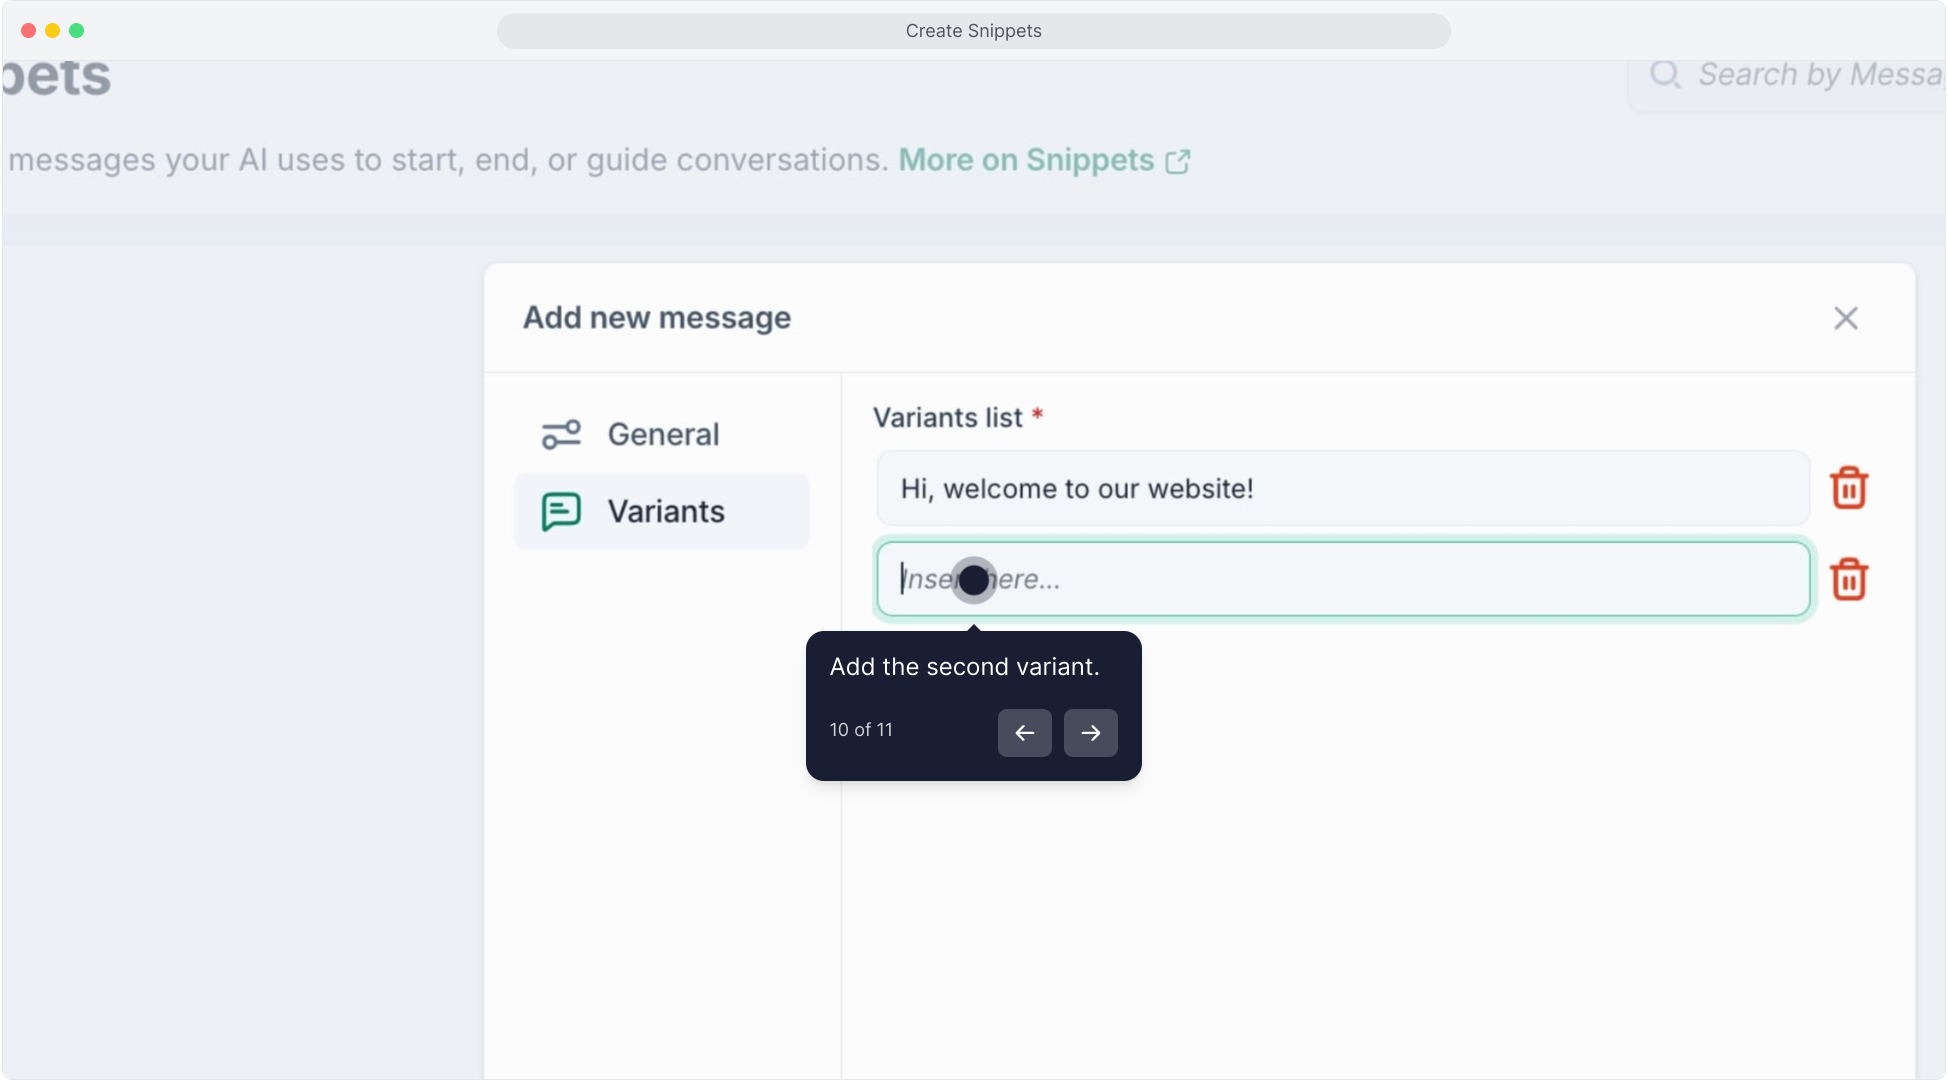This screenshot has width=1948, height=1080.
Task: Advance to next tooltip step
Action: coord(1090,733)
